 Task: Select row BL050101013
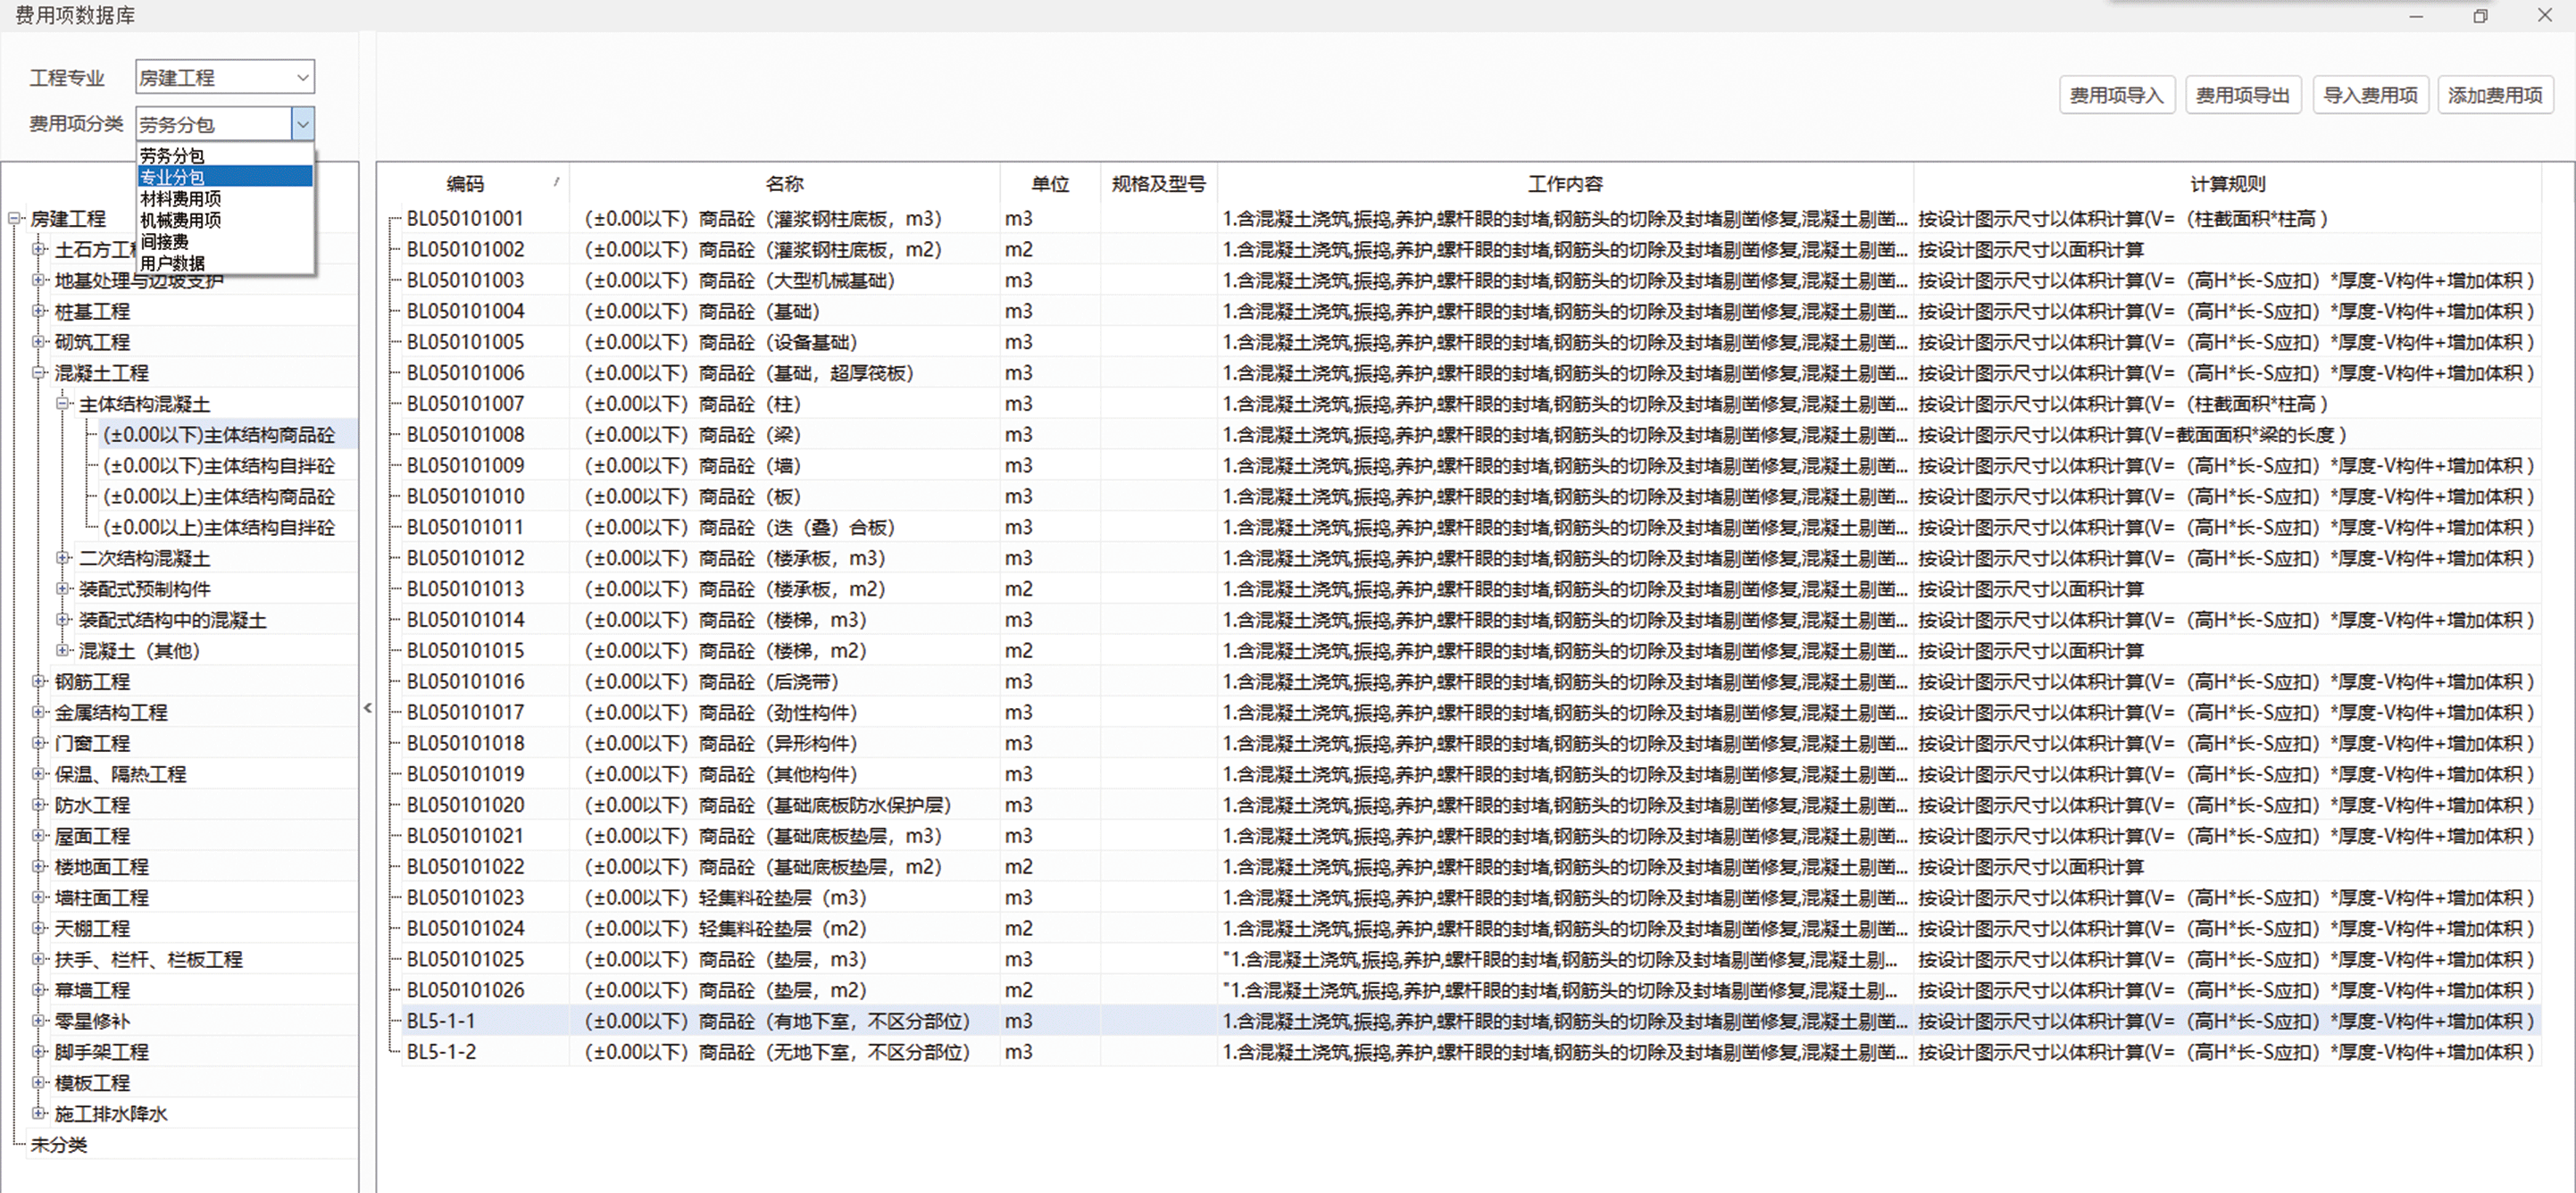pos(1471,589)
